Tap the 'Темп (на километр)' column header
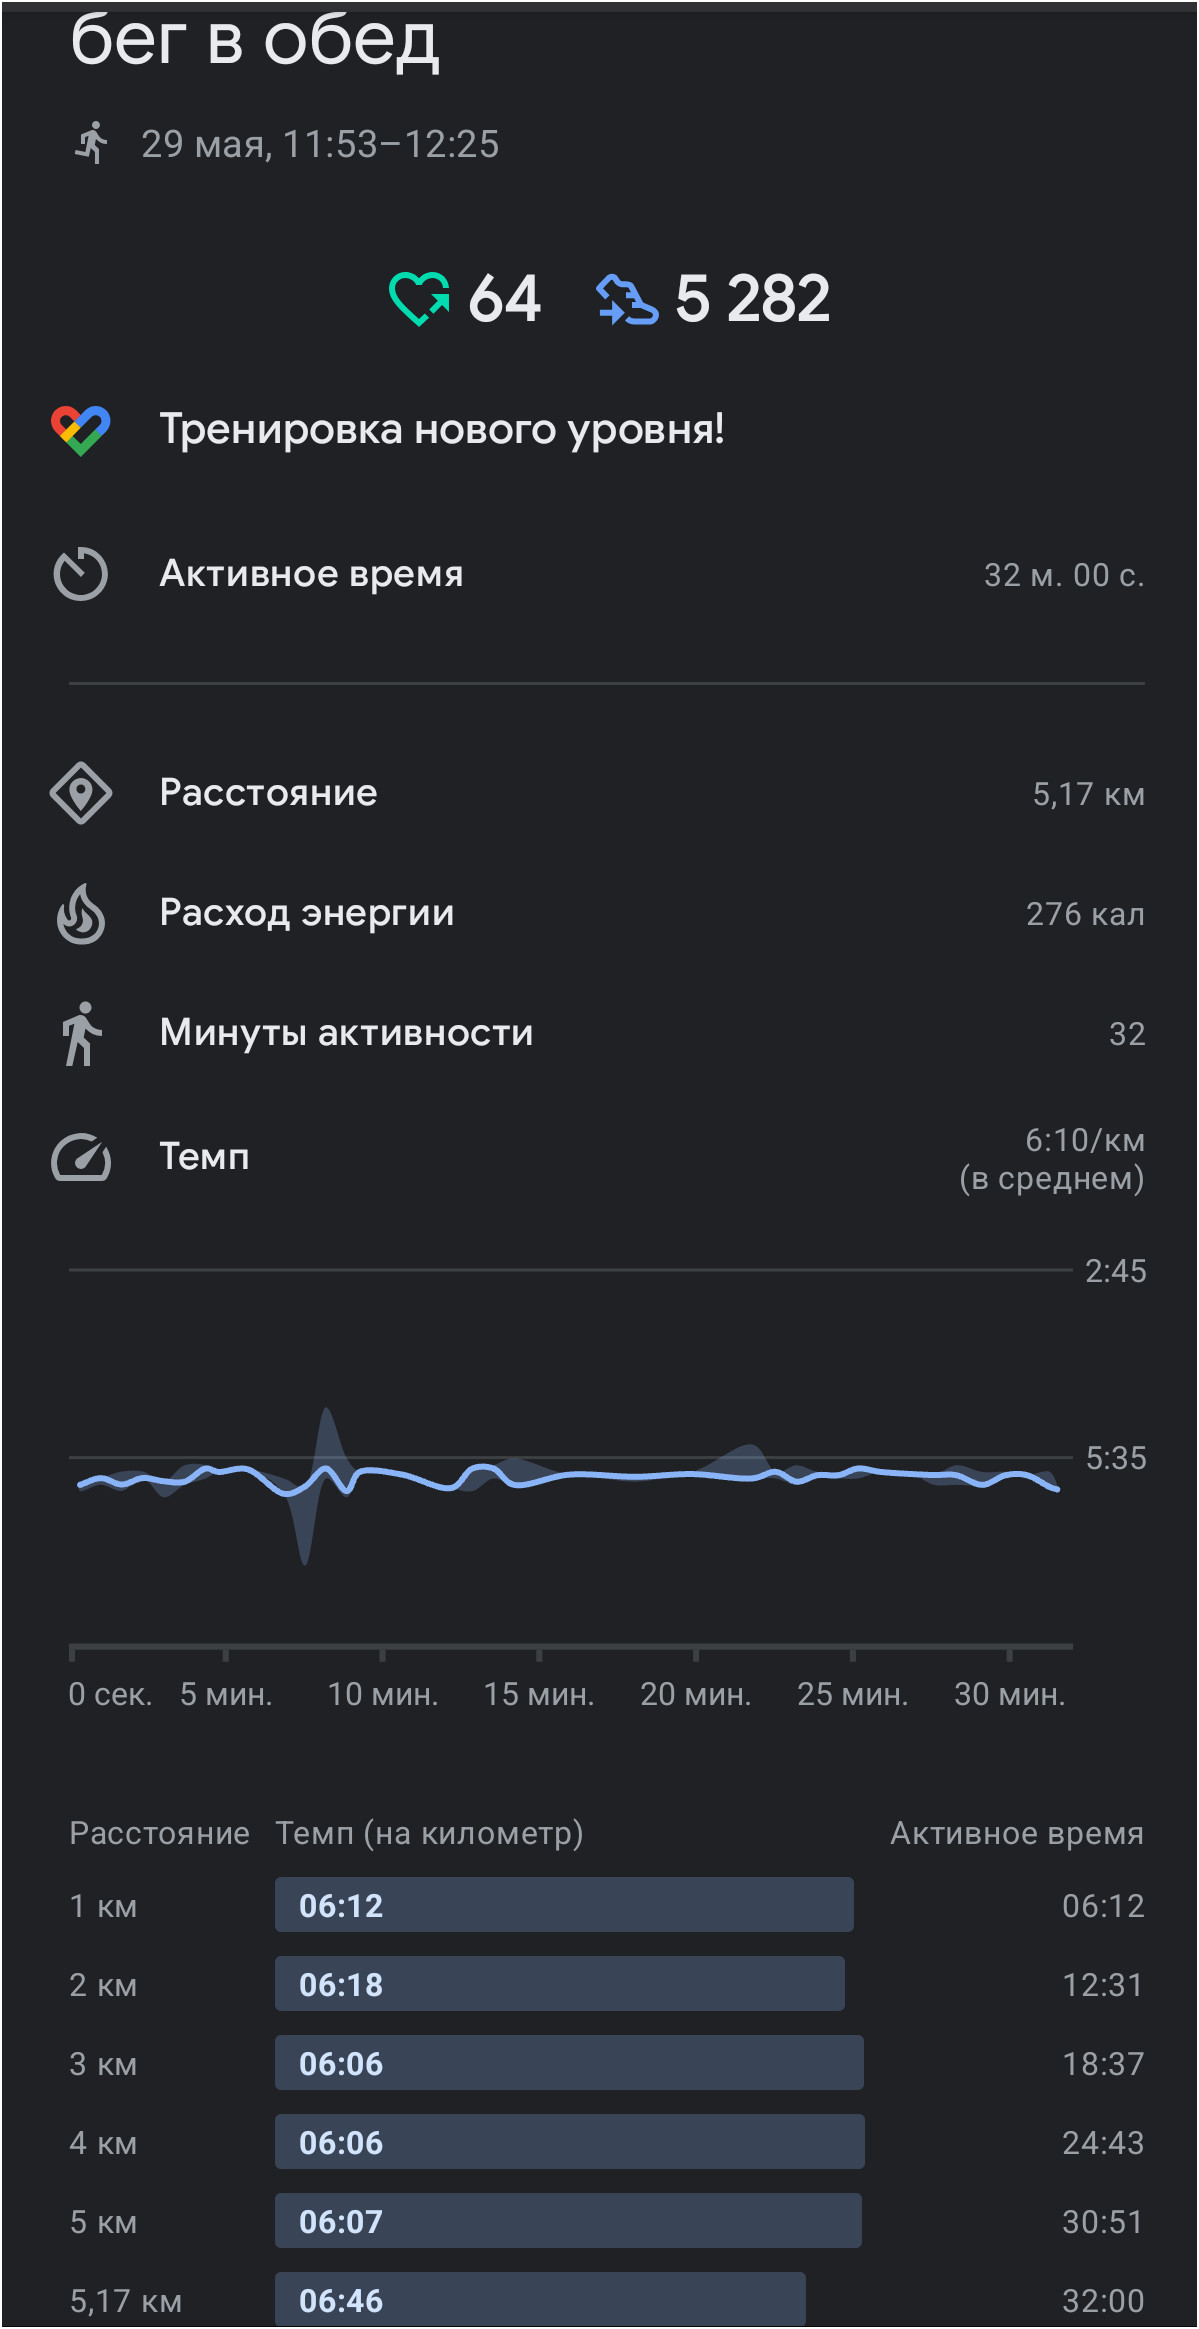 pyautogui.click(x=429, y=1833)
